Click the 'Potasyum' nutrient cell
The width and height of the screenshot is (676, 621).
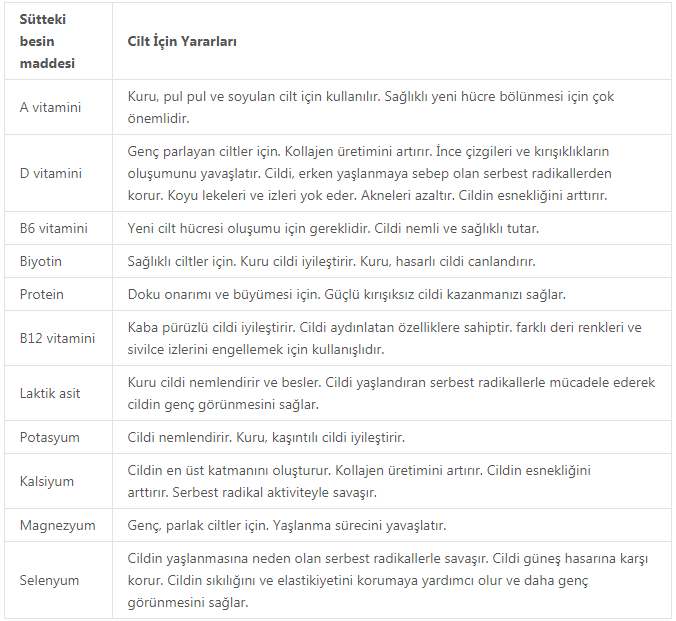point(50,437)
